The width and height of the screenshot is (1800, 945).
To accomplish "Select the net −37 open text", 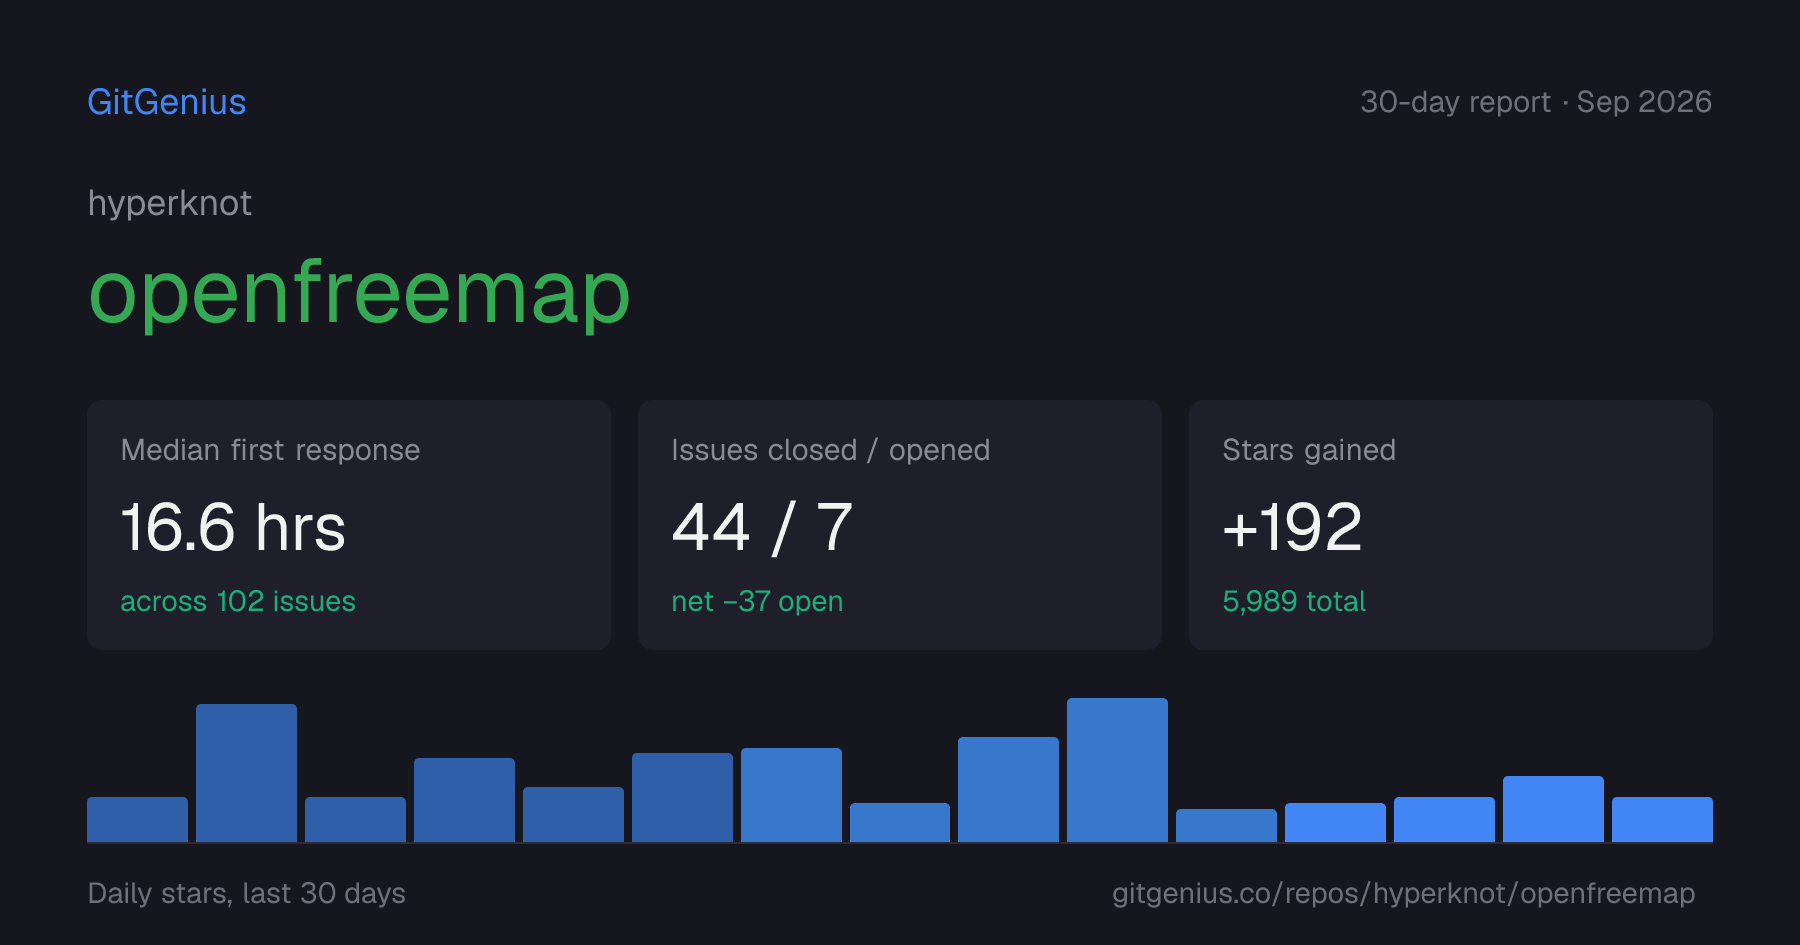I will pos(757,601).
